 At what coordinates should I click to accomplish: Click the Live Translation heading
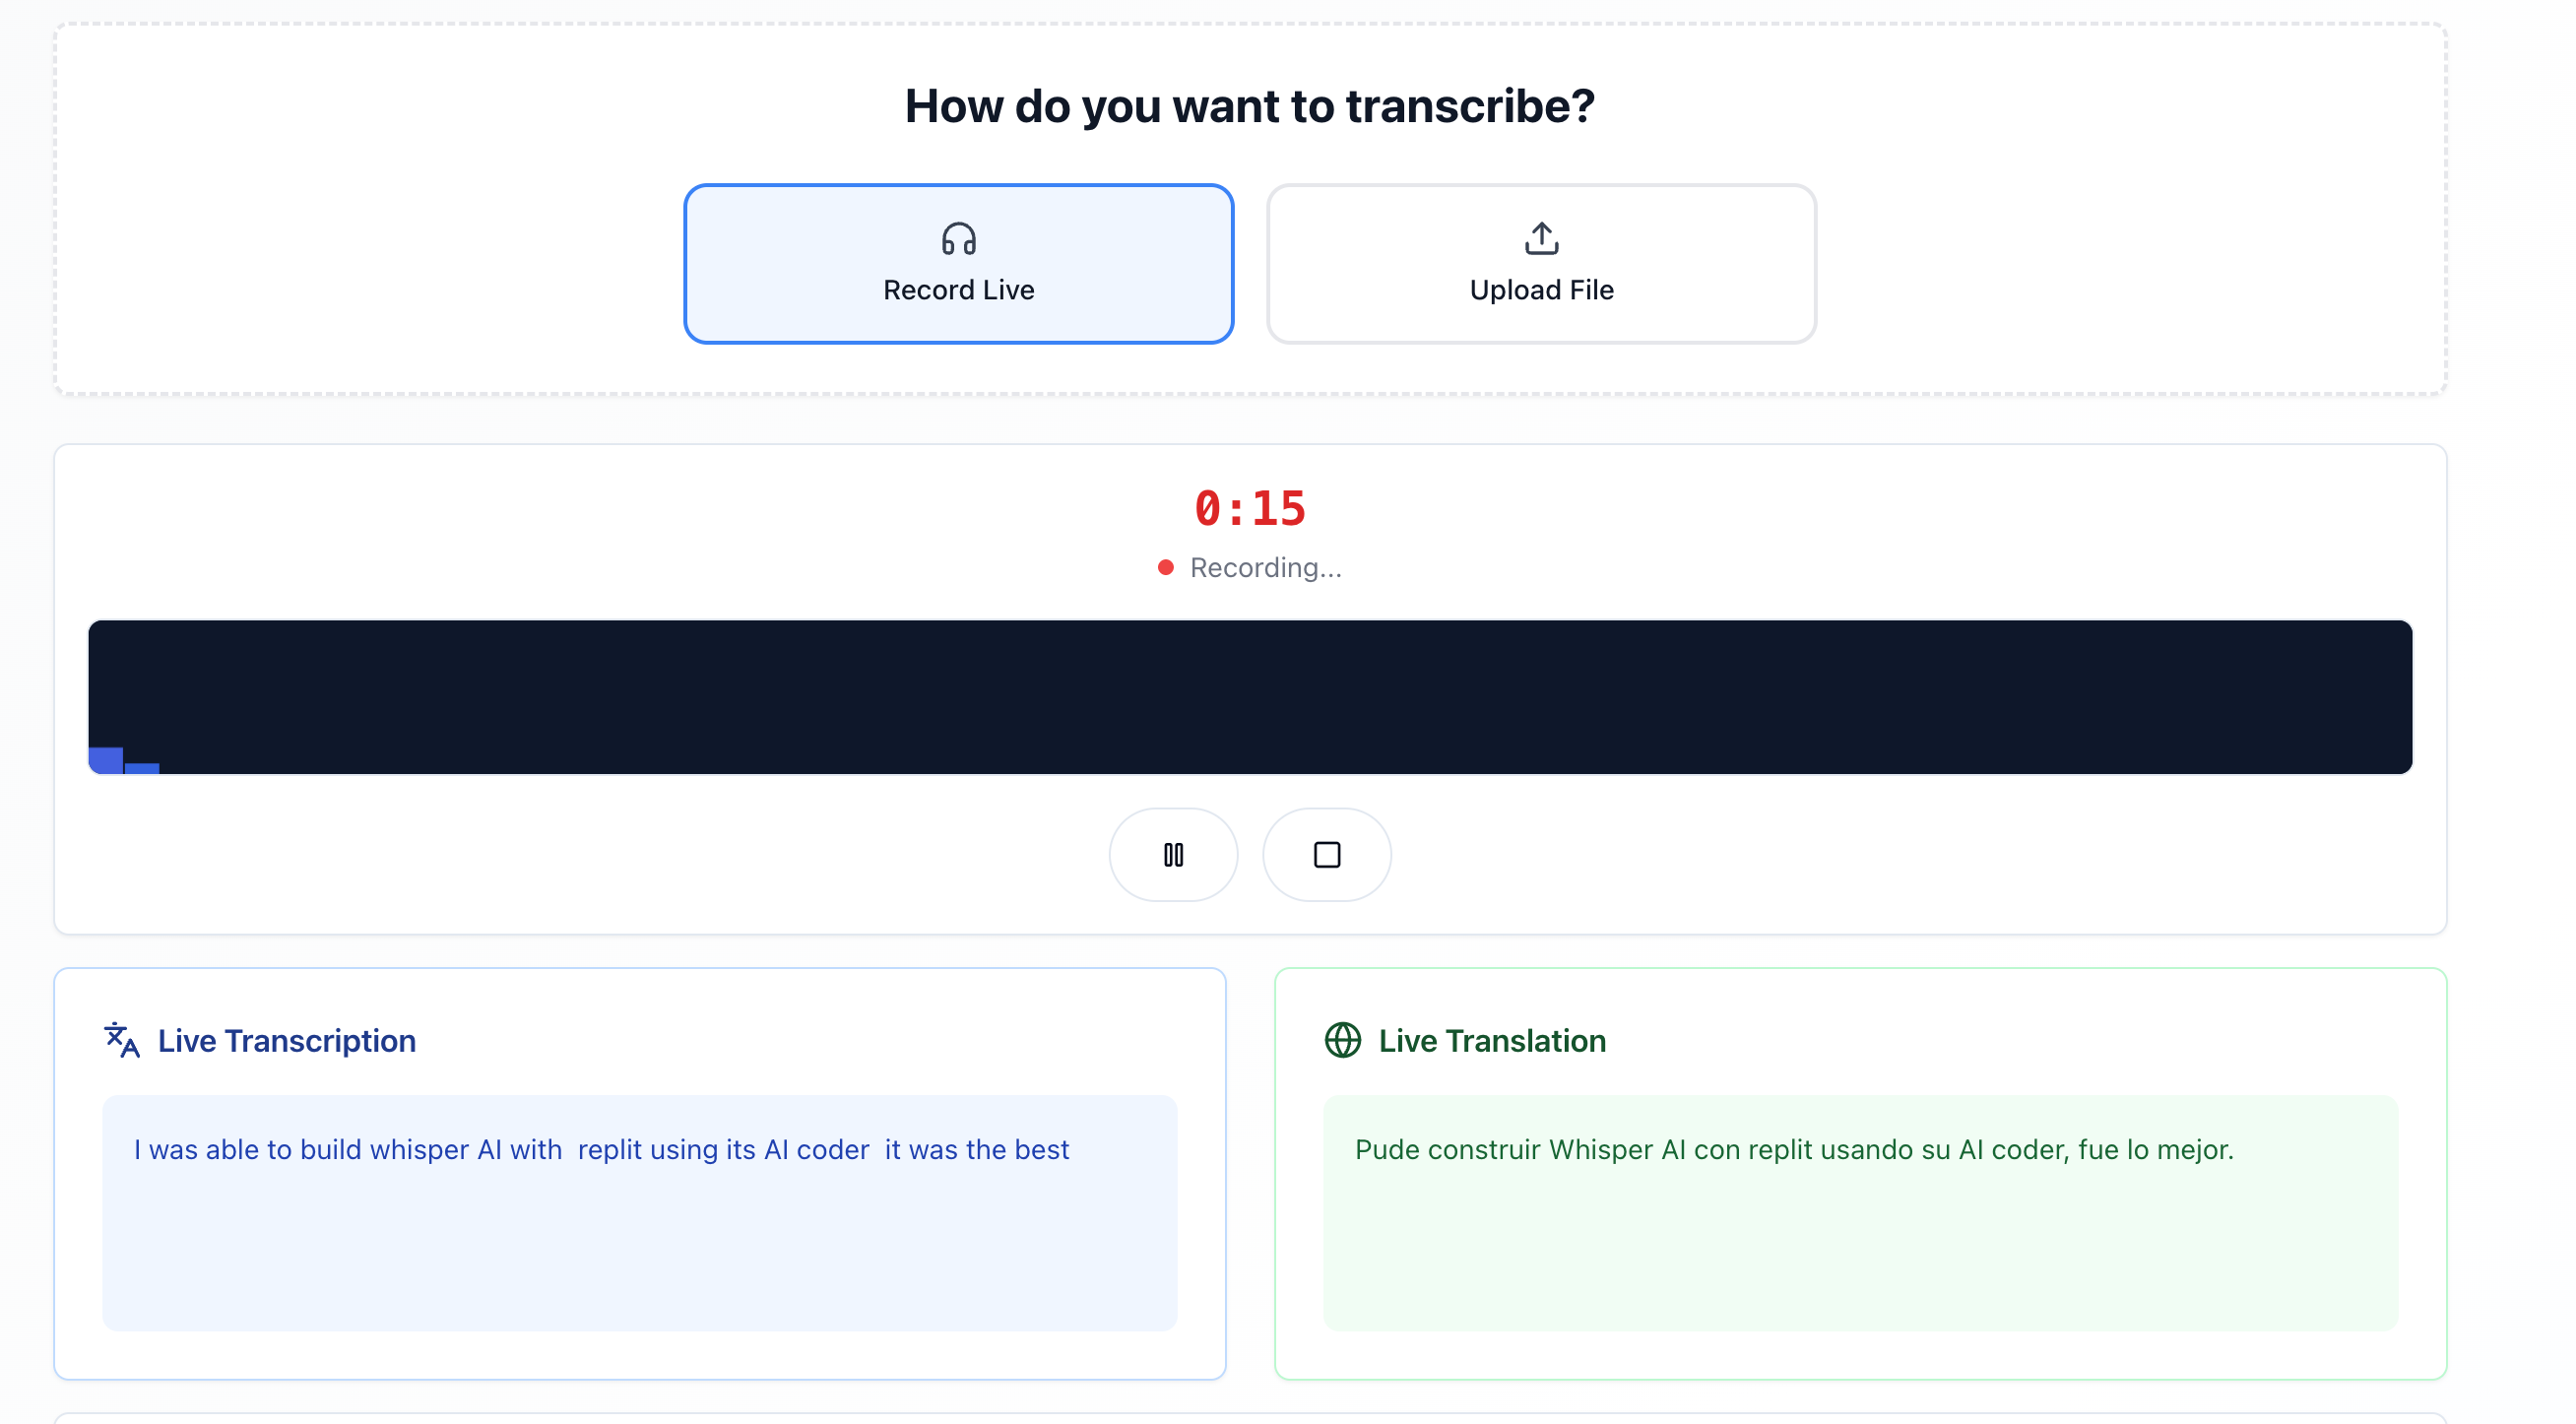coord(1492,1041)
